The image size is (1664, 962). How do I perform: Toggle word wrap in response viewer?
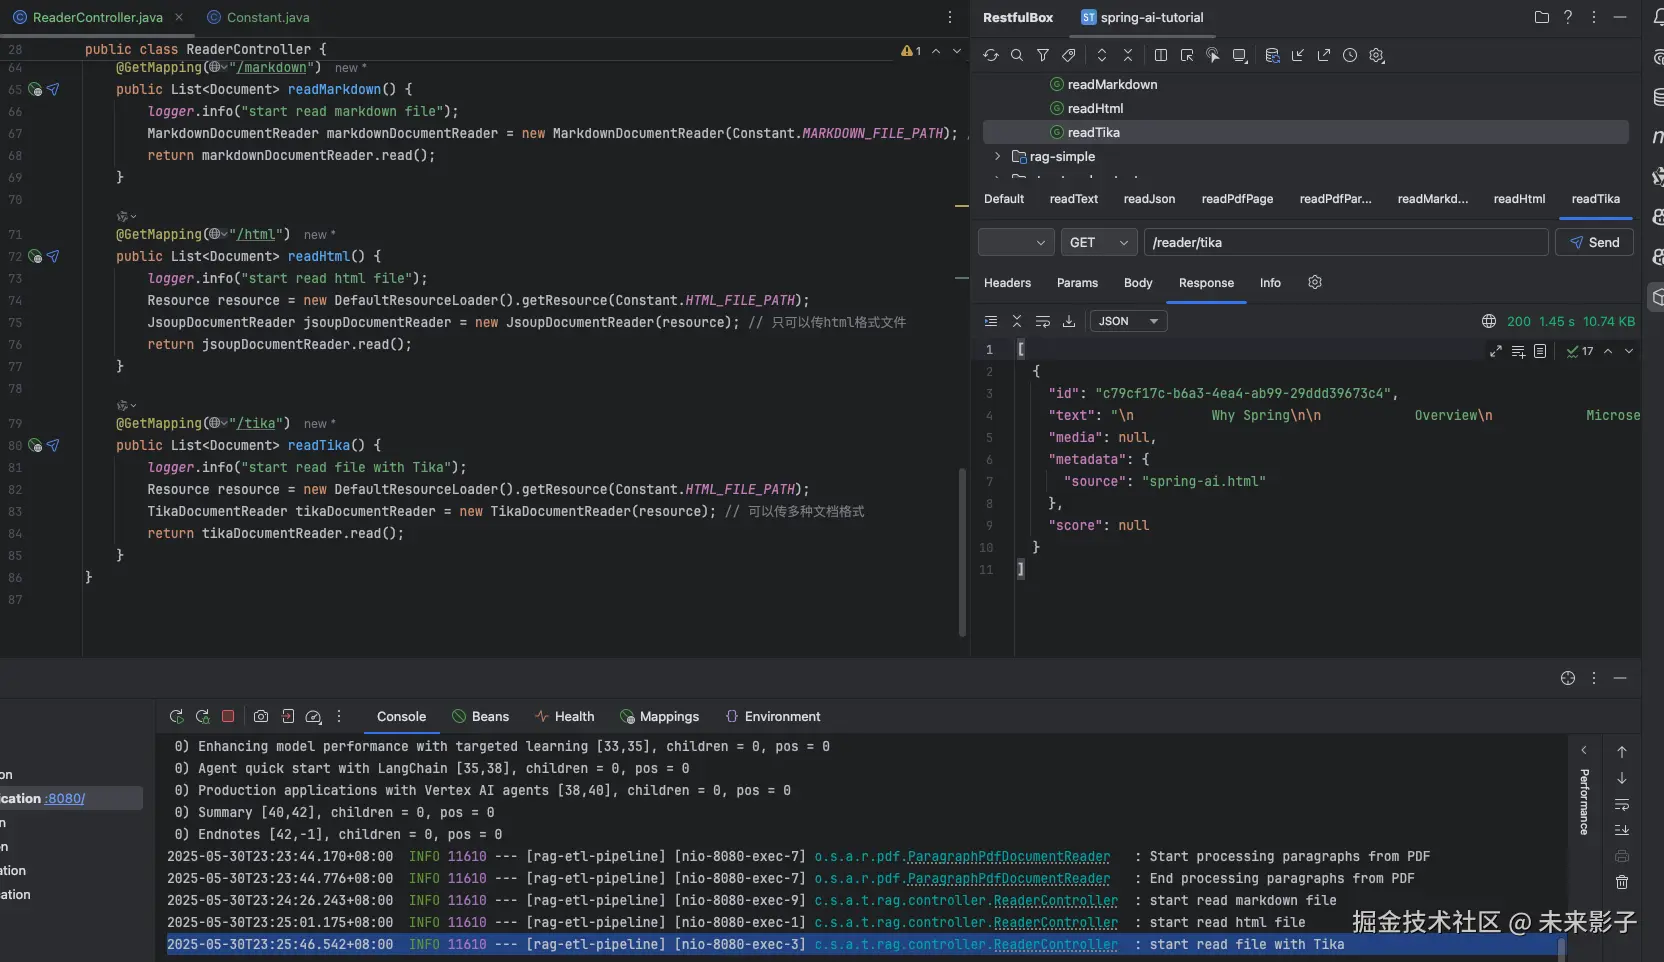click(1043, 321)
